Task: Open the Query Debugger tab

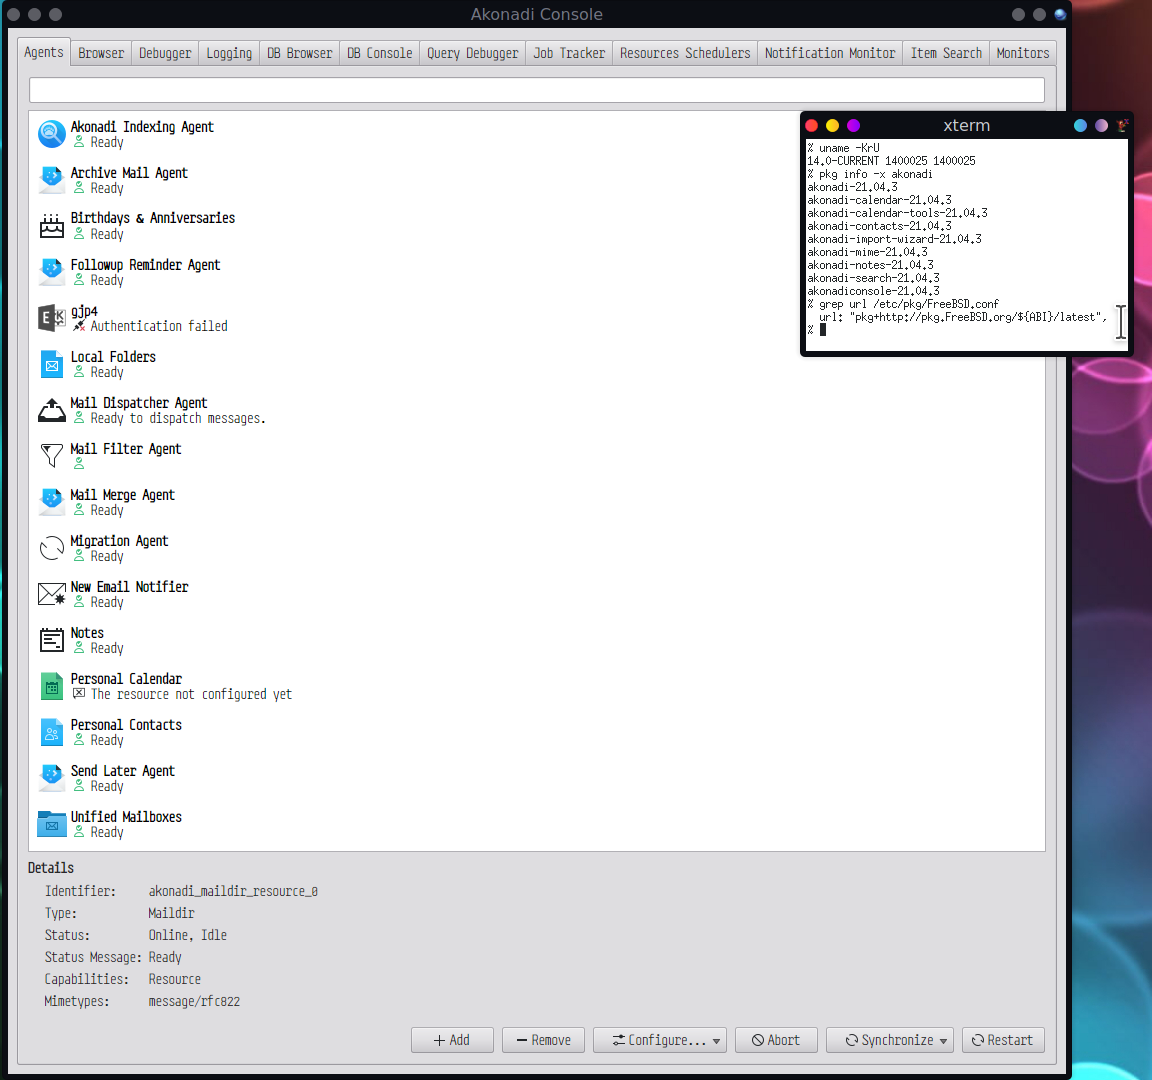Action: 472,53
